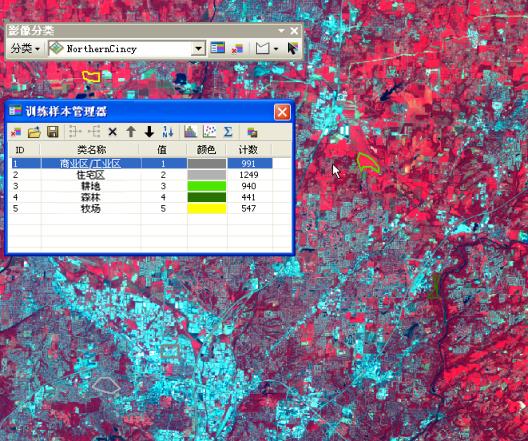
Task: Click the clear training samples toolbar icon
Action: pos(237,48)
